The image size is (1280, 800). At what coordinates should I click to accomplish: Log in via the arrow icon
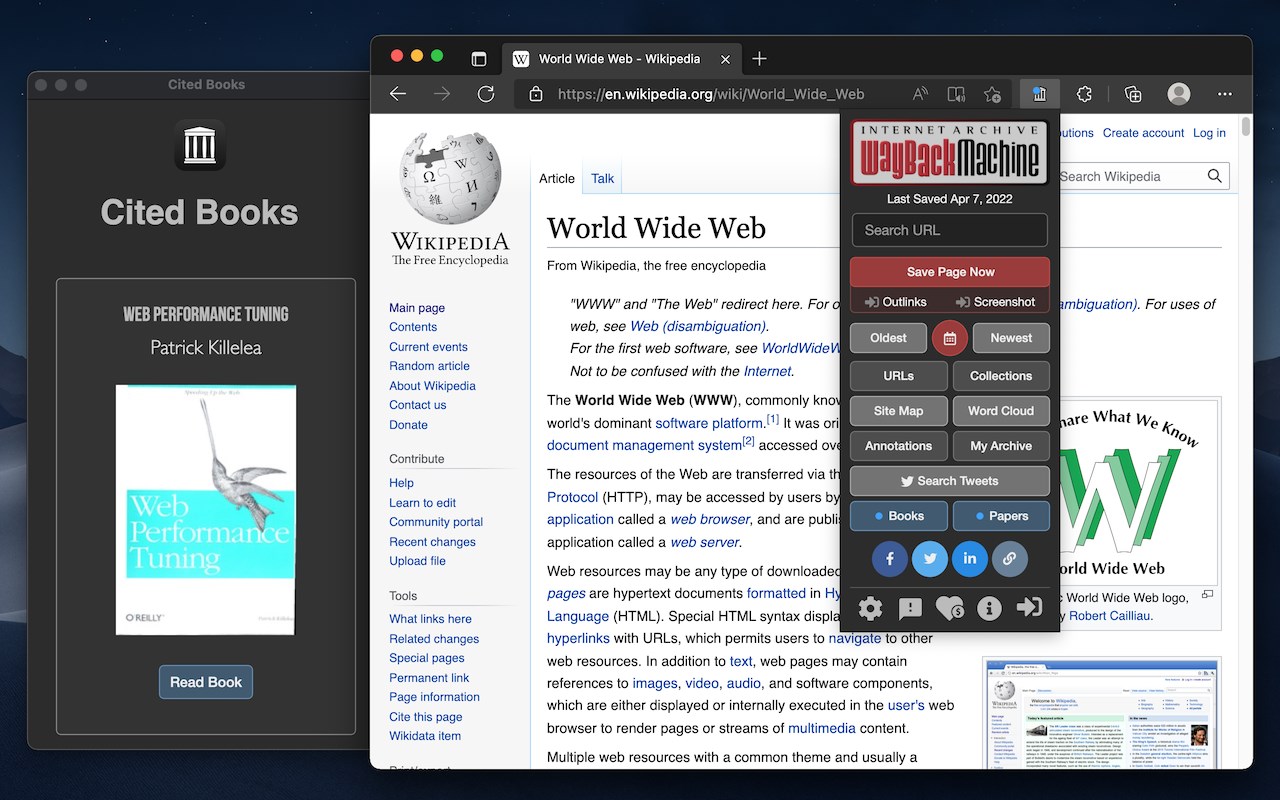[1029, 607]
